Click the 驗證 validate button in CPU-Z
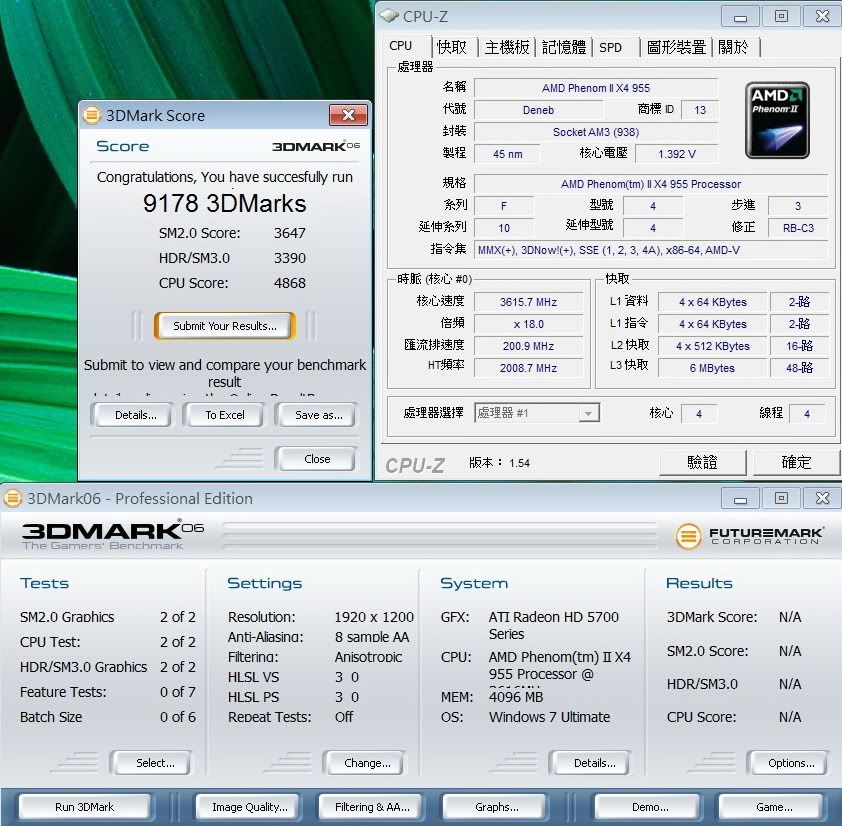Viewport: 842px width, 826px height. [x=702, y=462]
